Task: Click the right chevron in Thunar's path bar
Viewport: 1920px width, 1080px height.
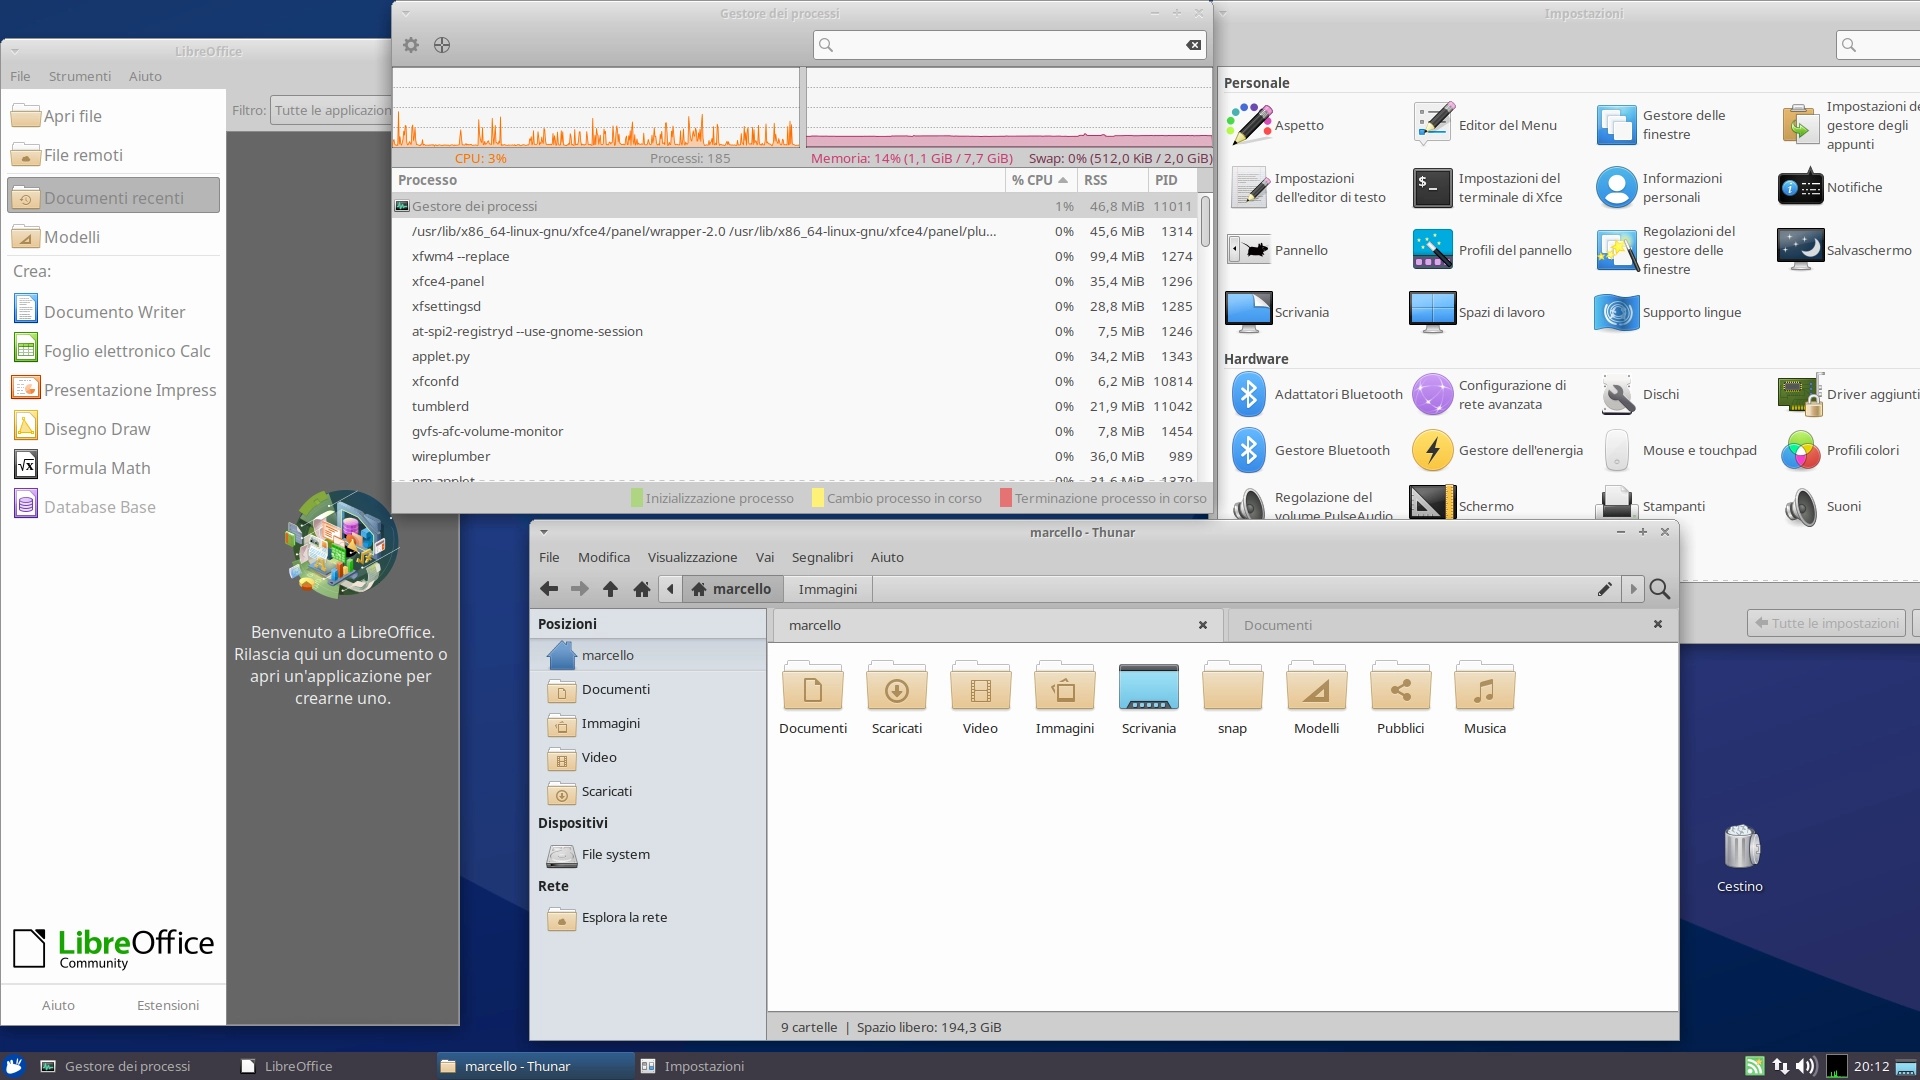Action: pos(1632,590)
